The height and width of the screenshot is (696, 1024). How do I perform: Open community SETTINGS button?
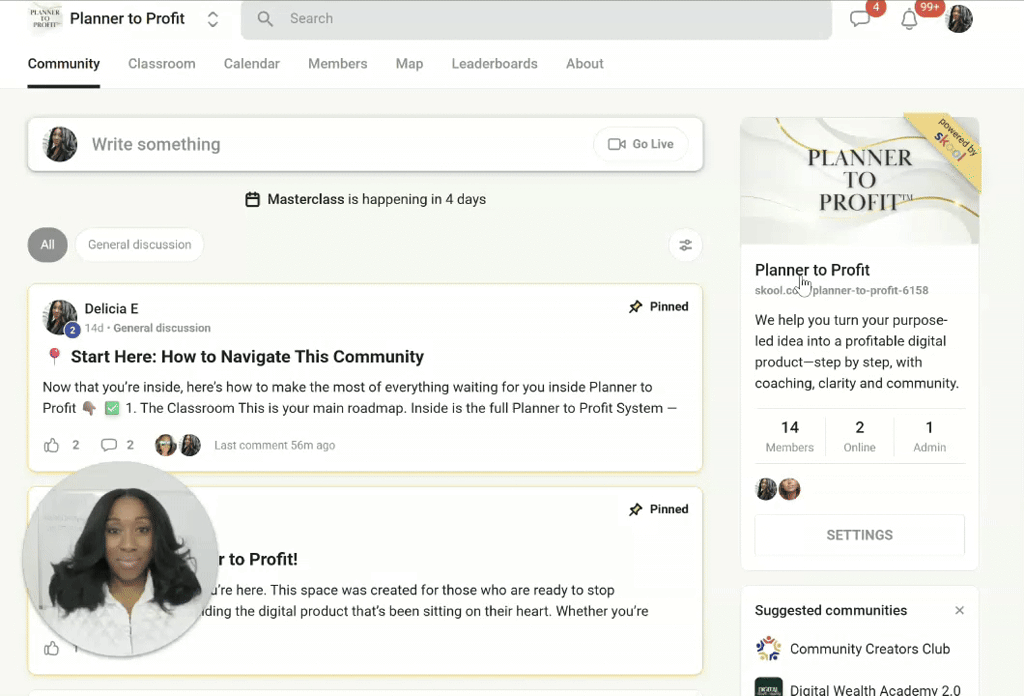point(859,535)
